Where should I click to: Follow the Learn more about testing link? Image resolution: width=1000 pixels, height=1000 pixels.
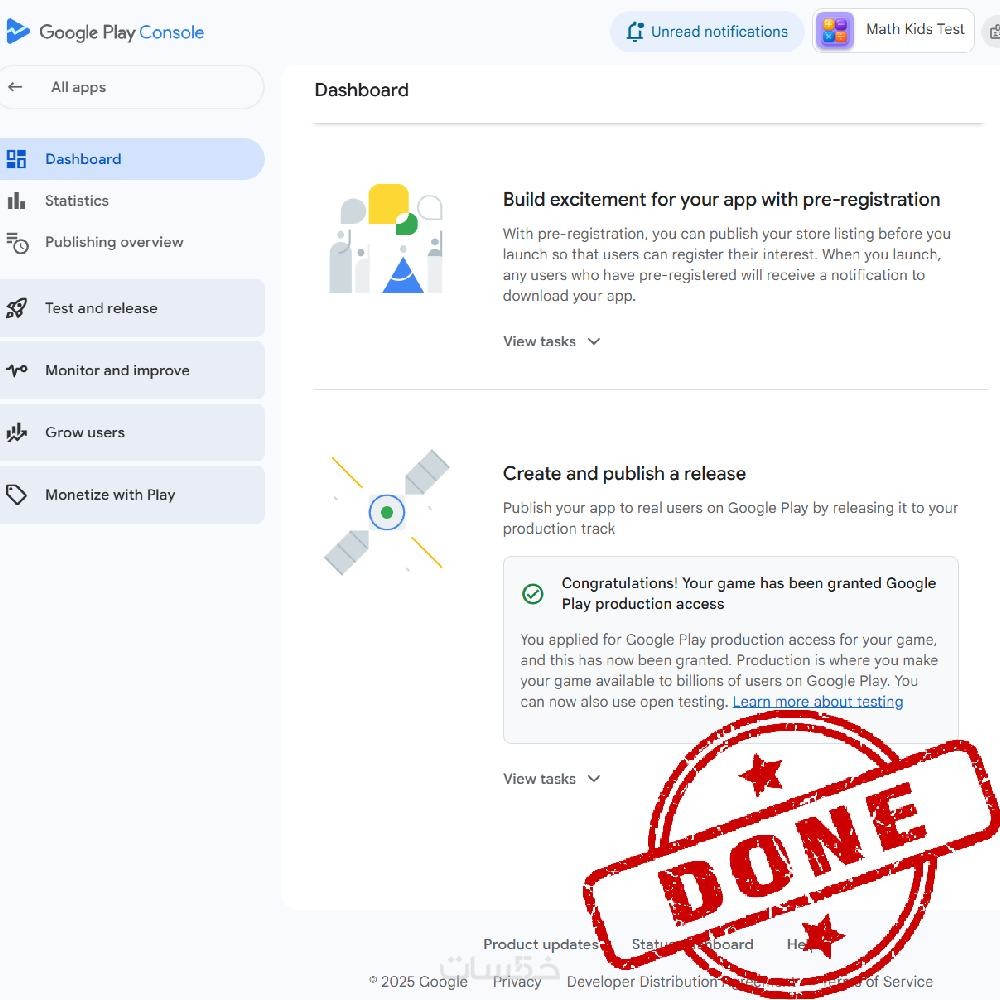click(x=818, y=702)
